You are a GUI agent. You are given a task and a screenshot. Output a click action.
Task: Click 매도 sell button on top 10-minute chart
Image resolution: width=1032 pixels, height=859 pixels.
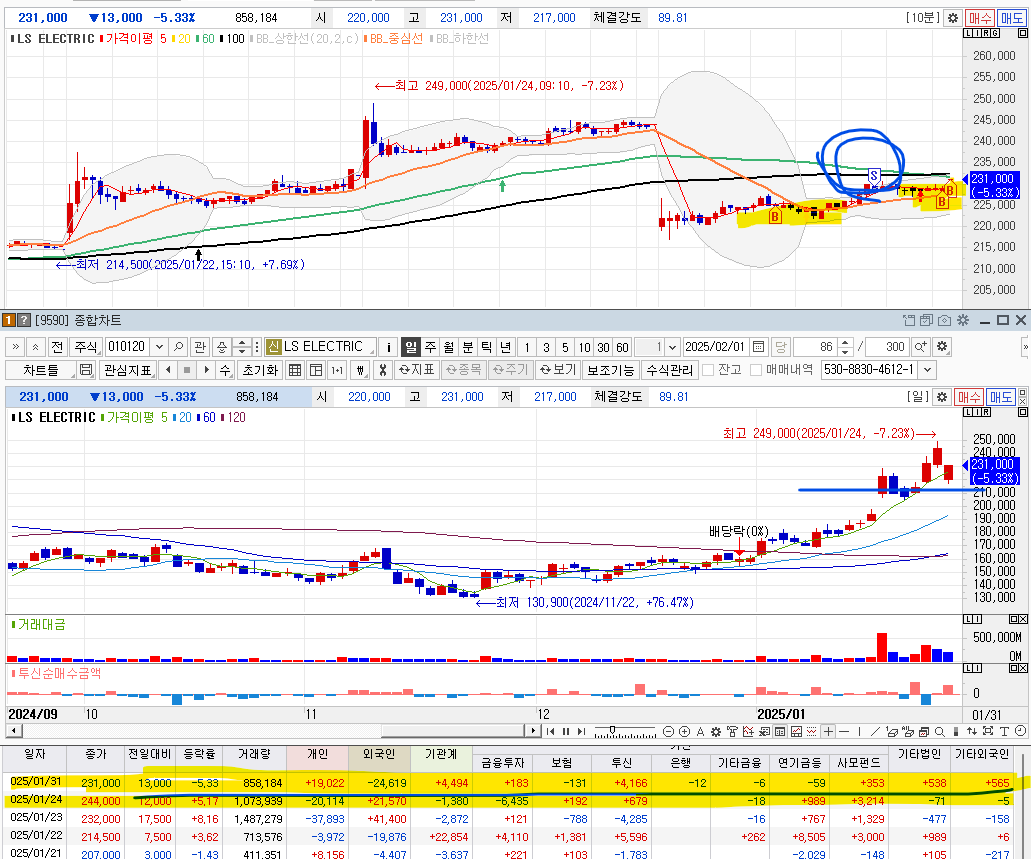[1012, 18]
